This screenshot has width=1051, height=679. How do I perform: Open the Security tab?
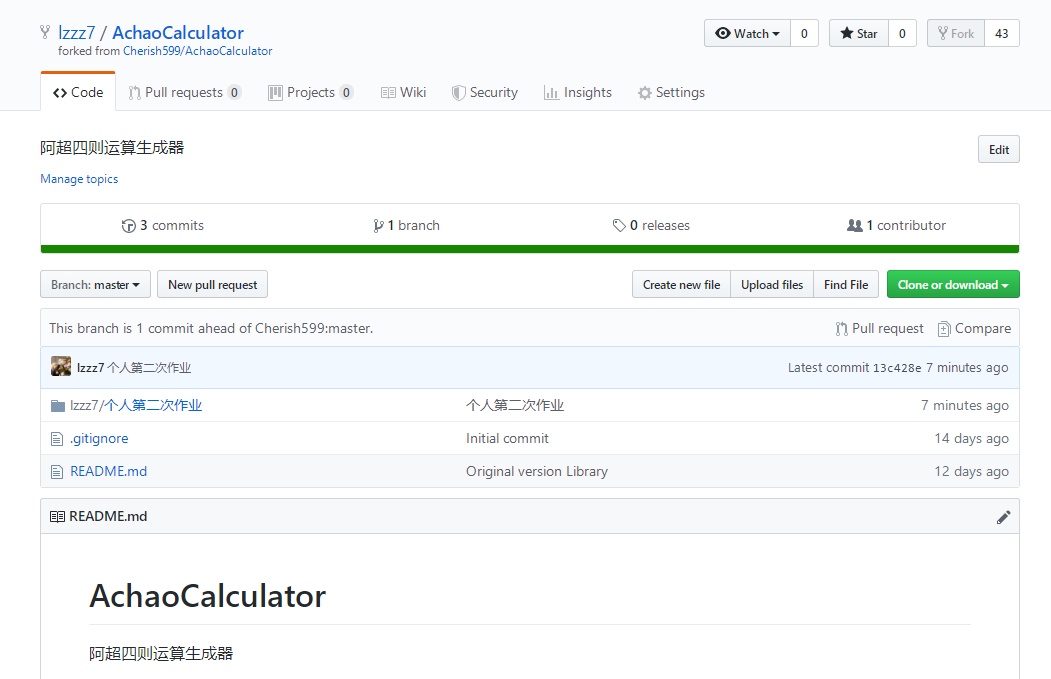coord(485,92)
